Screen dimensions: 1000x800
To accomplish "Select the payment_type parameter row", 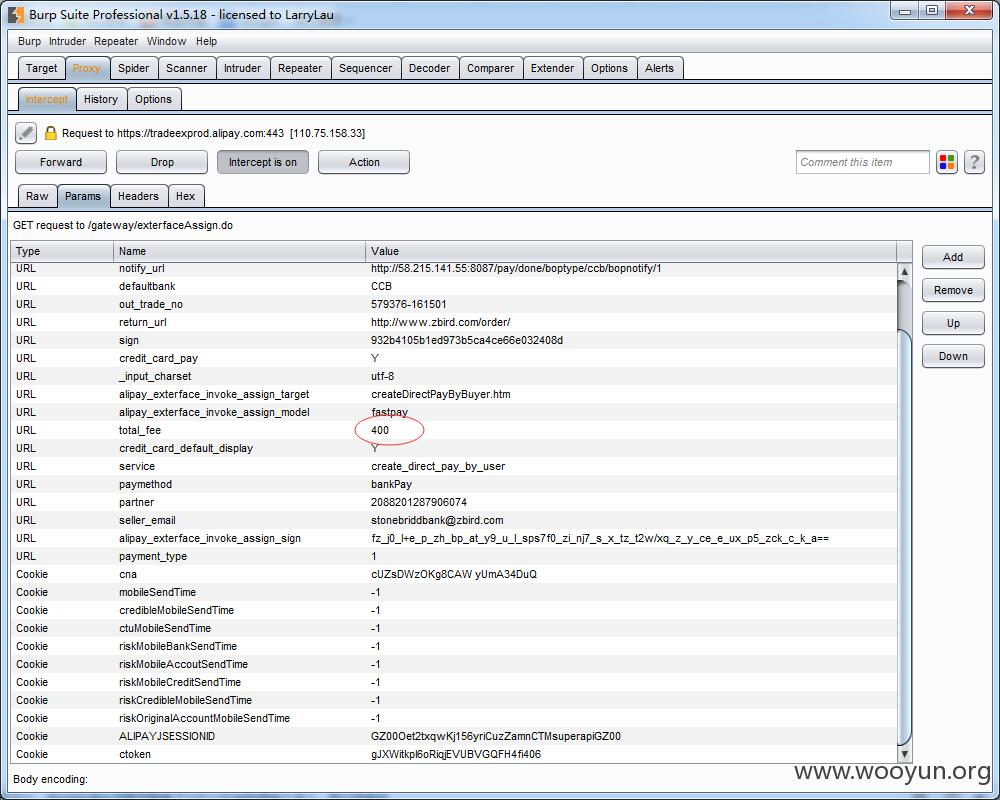I will (453, 556).
